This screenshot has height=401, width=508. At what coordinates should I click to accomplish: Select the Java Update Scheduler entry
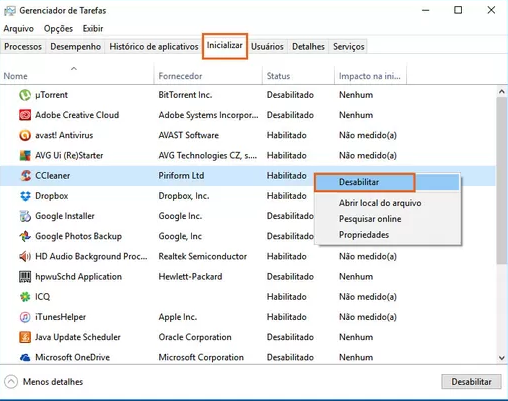point(78,337)
